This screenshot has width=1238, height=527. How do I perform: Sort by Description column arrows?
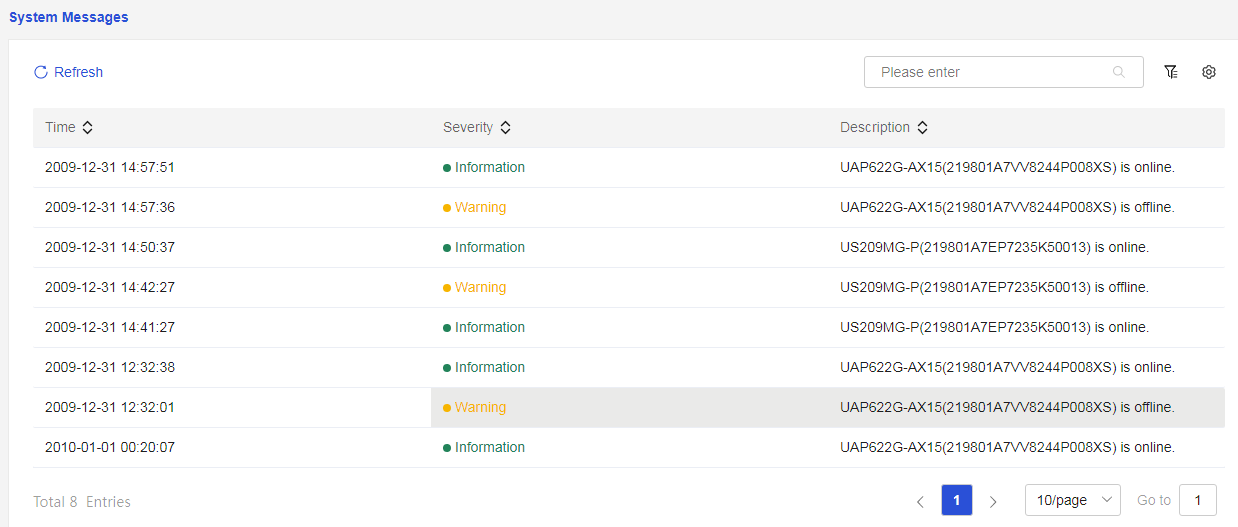922,128
